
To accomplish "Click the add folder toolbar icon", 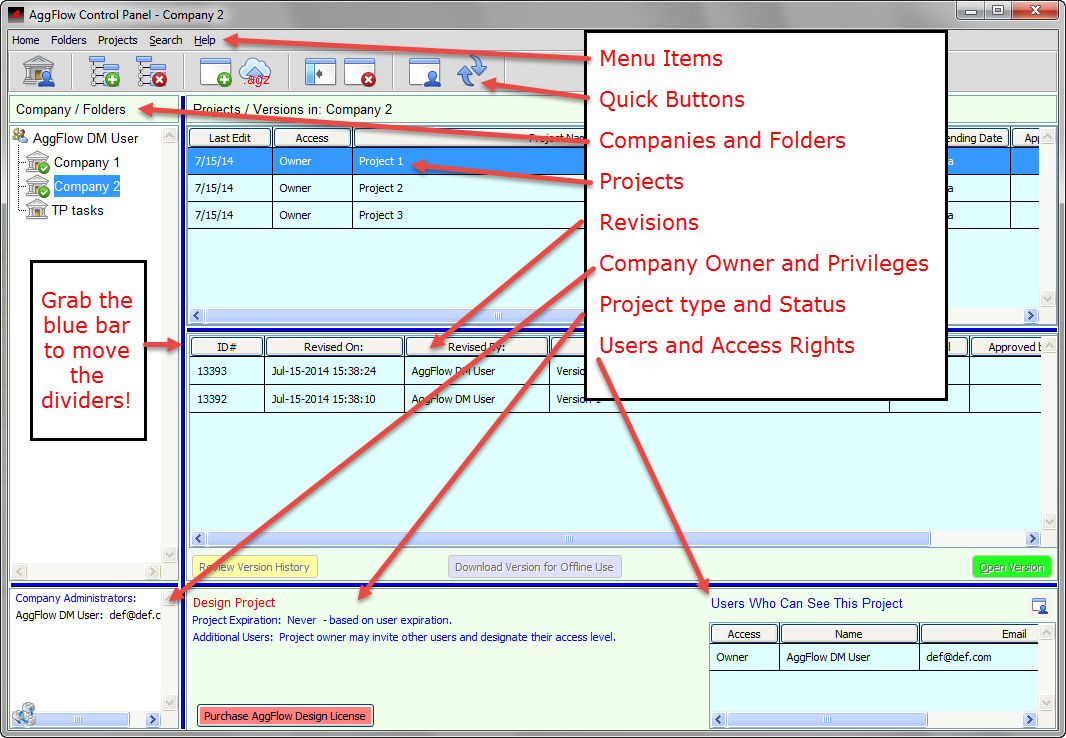I will pyautogui.click(x=104, y=73).
